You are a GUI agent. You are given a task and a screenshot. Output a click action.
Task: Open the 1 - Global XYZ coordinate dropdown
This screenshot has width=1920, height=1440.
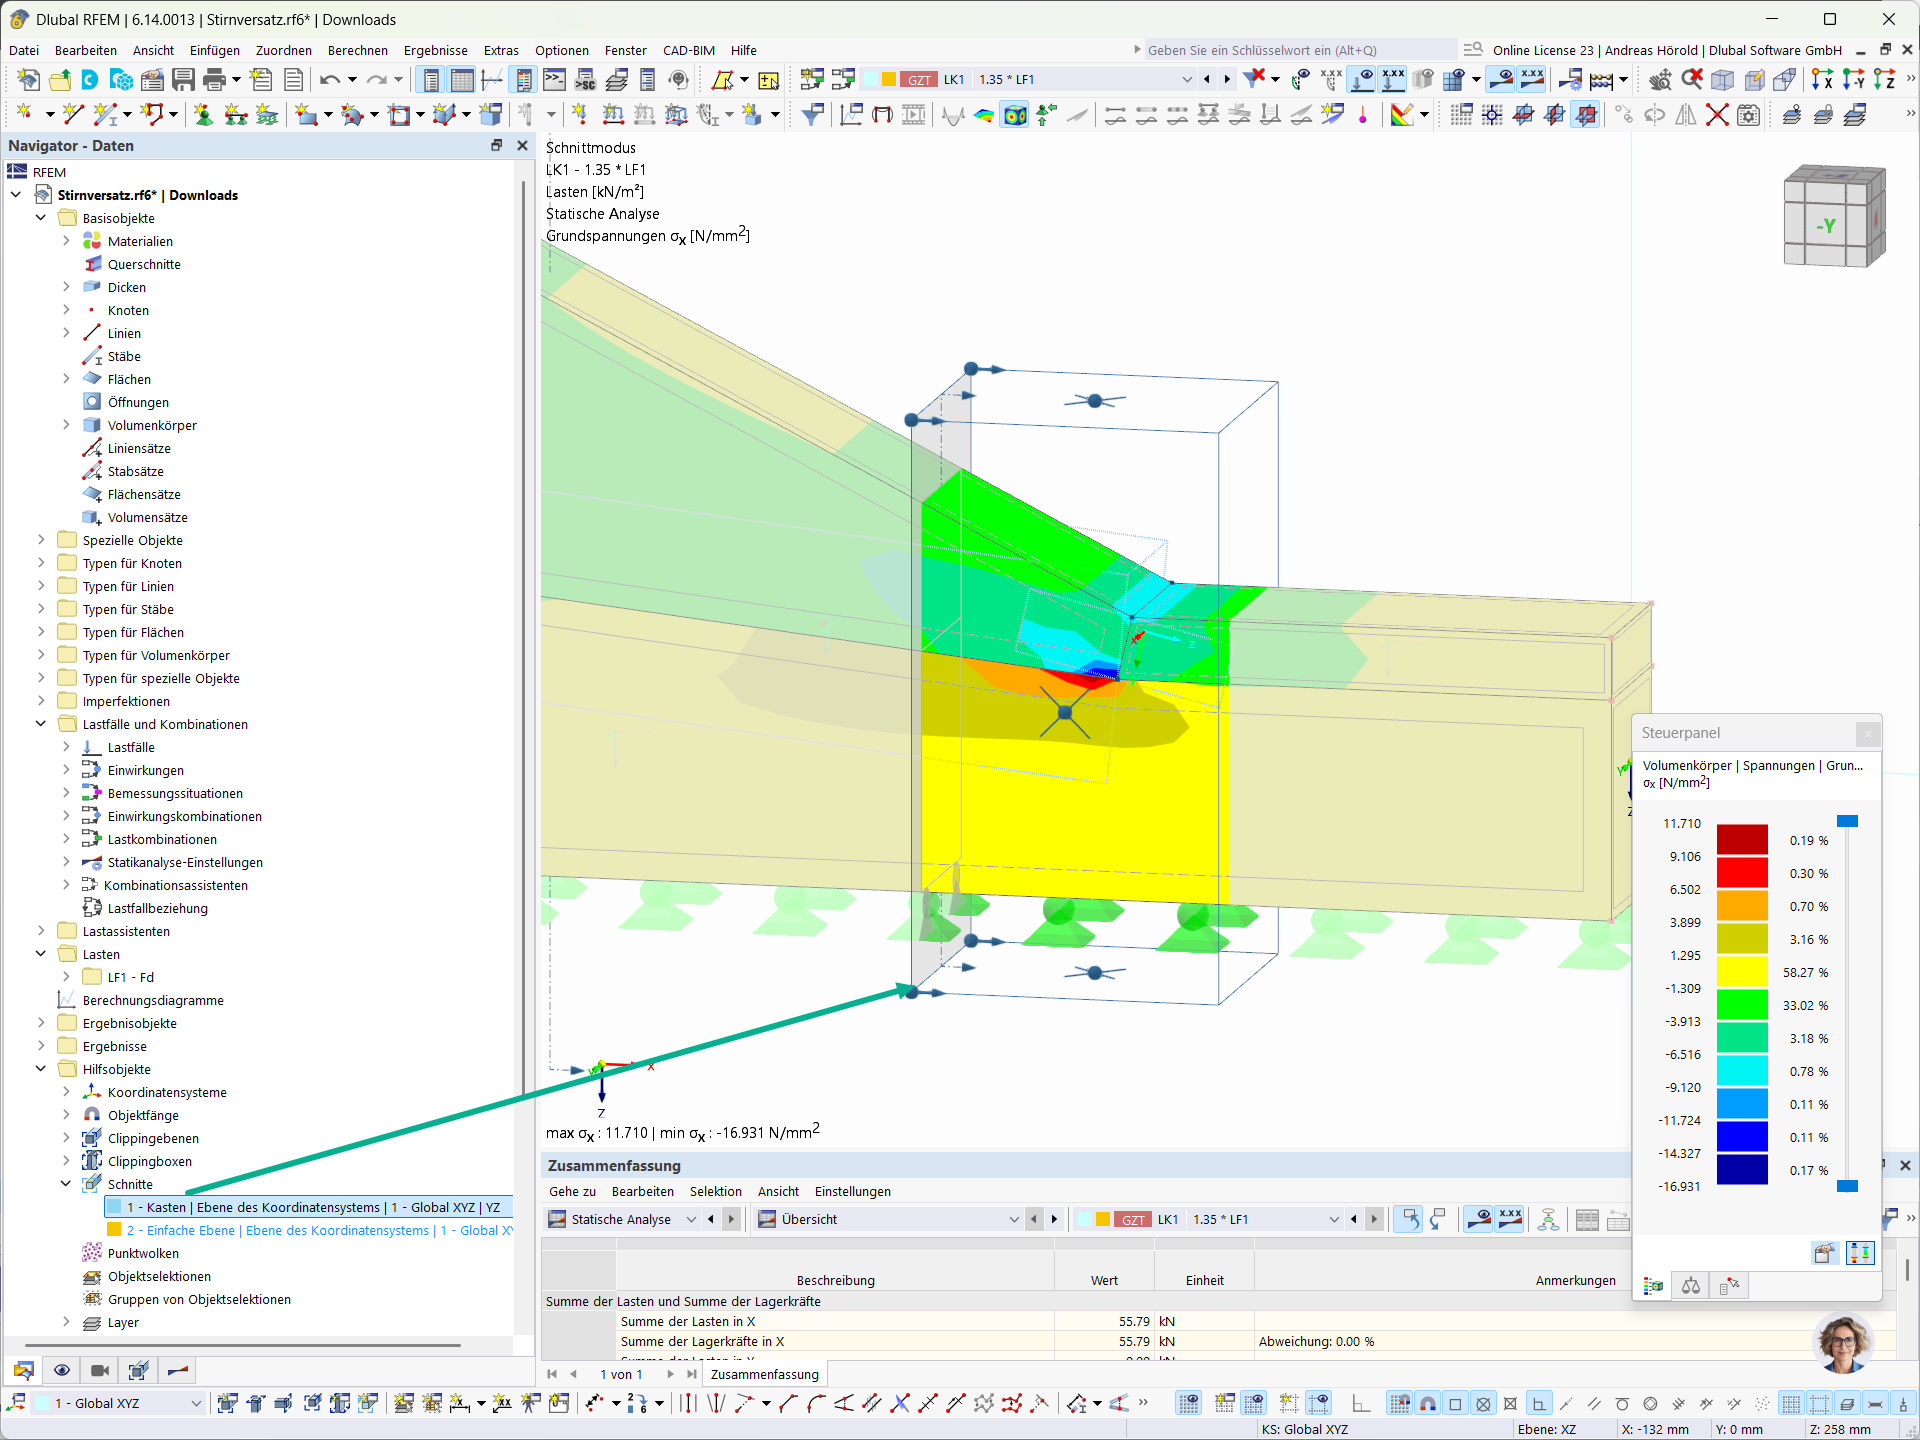(197, 1403)
